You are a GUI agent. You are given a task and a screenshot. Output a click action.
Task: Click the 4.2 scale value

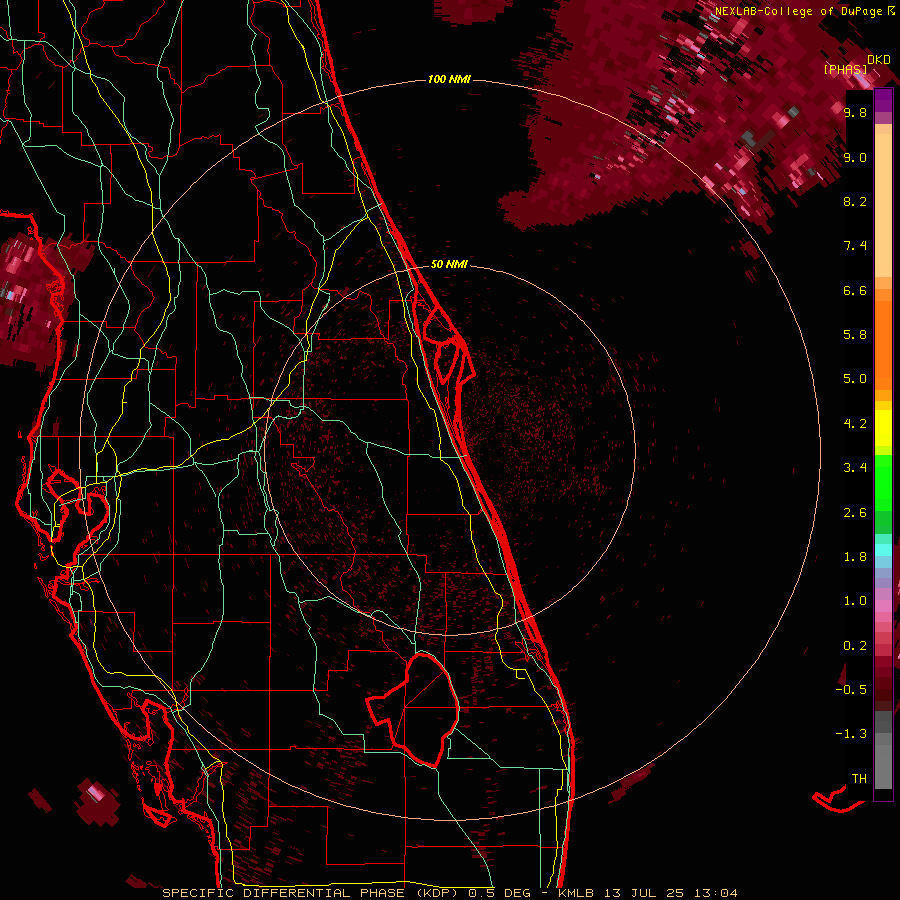tap(855, 424)
